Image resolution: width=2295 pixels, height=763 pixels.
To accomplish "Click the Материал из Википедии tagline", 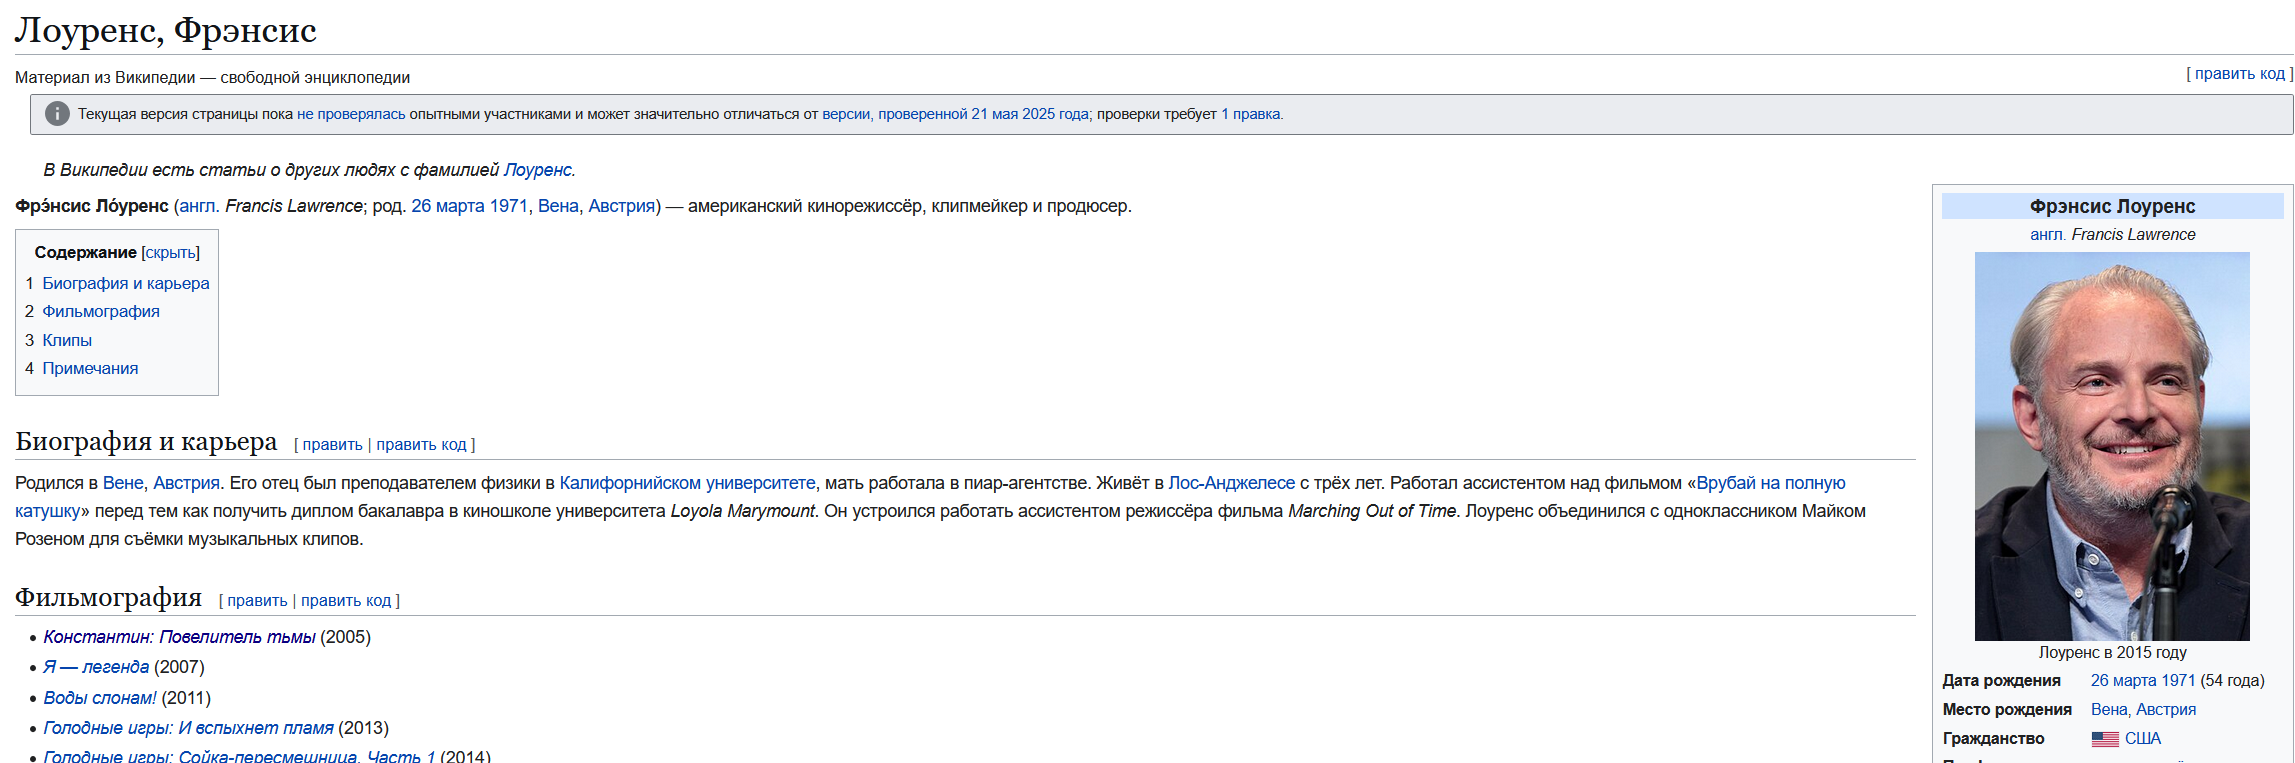I will (x=212, y=77).
